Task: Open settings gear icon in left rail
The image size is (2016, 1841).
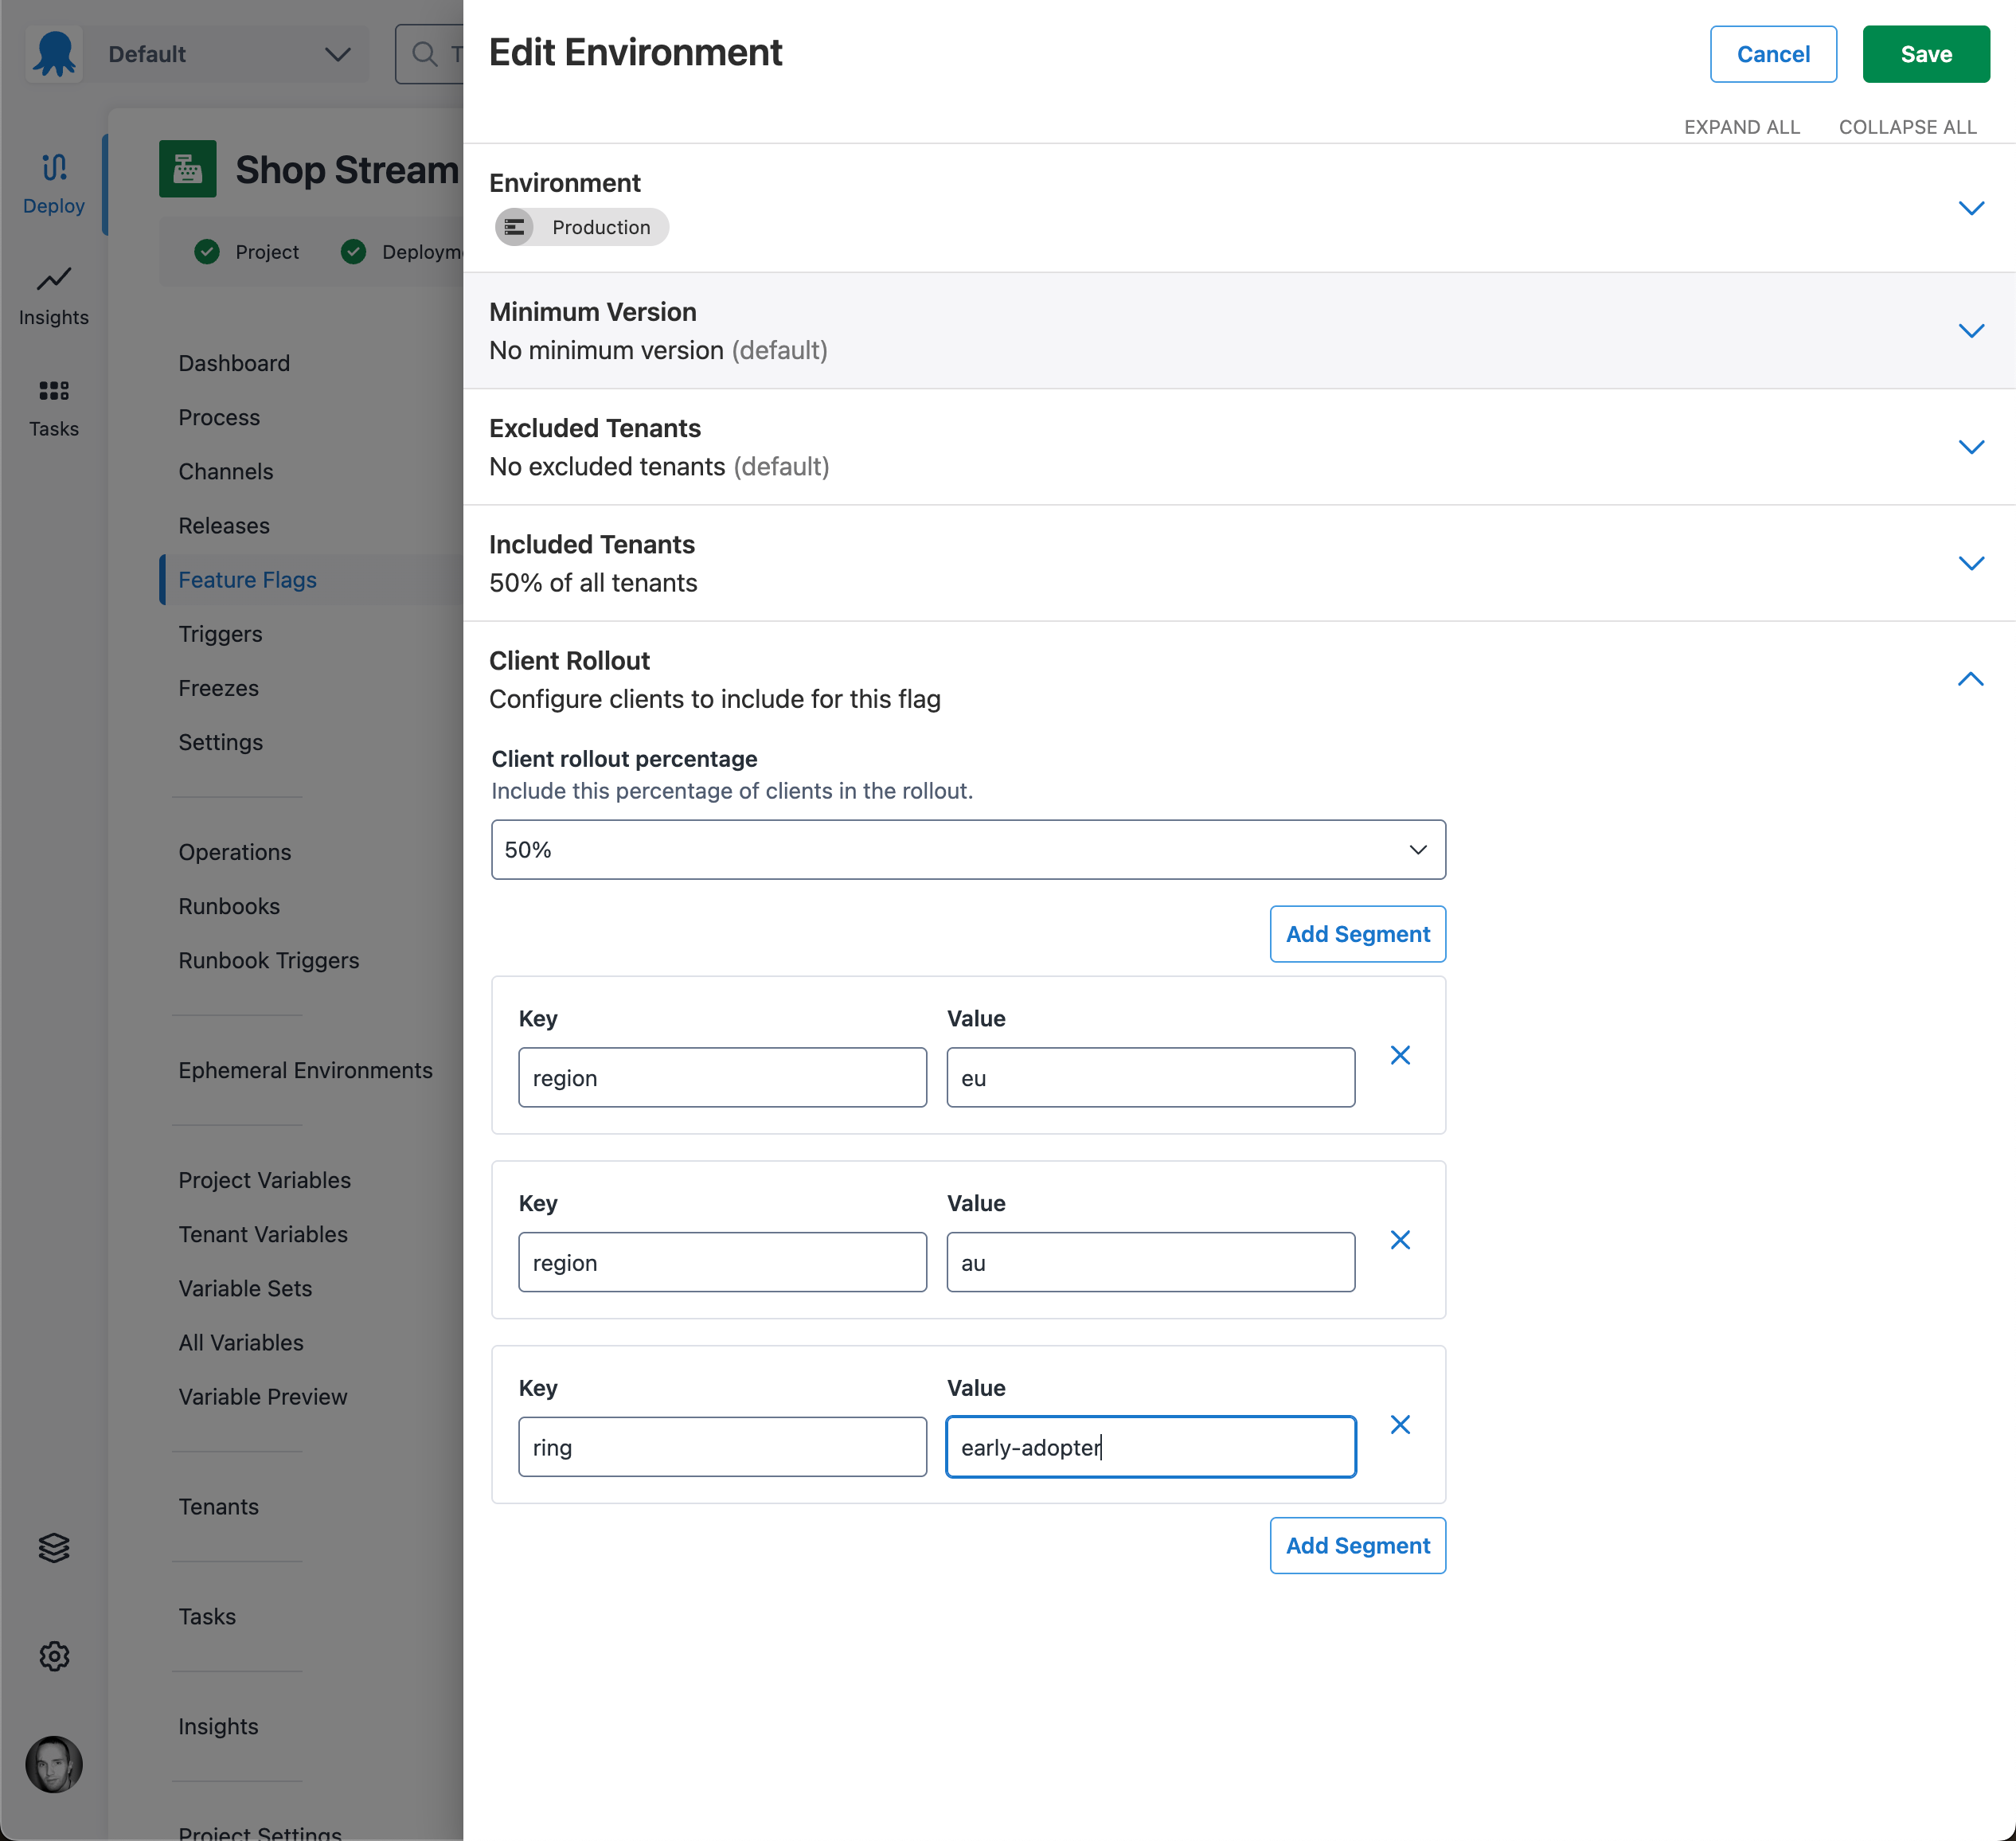Action: tap(54, 1656)
